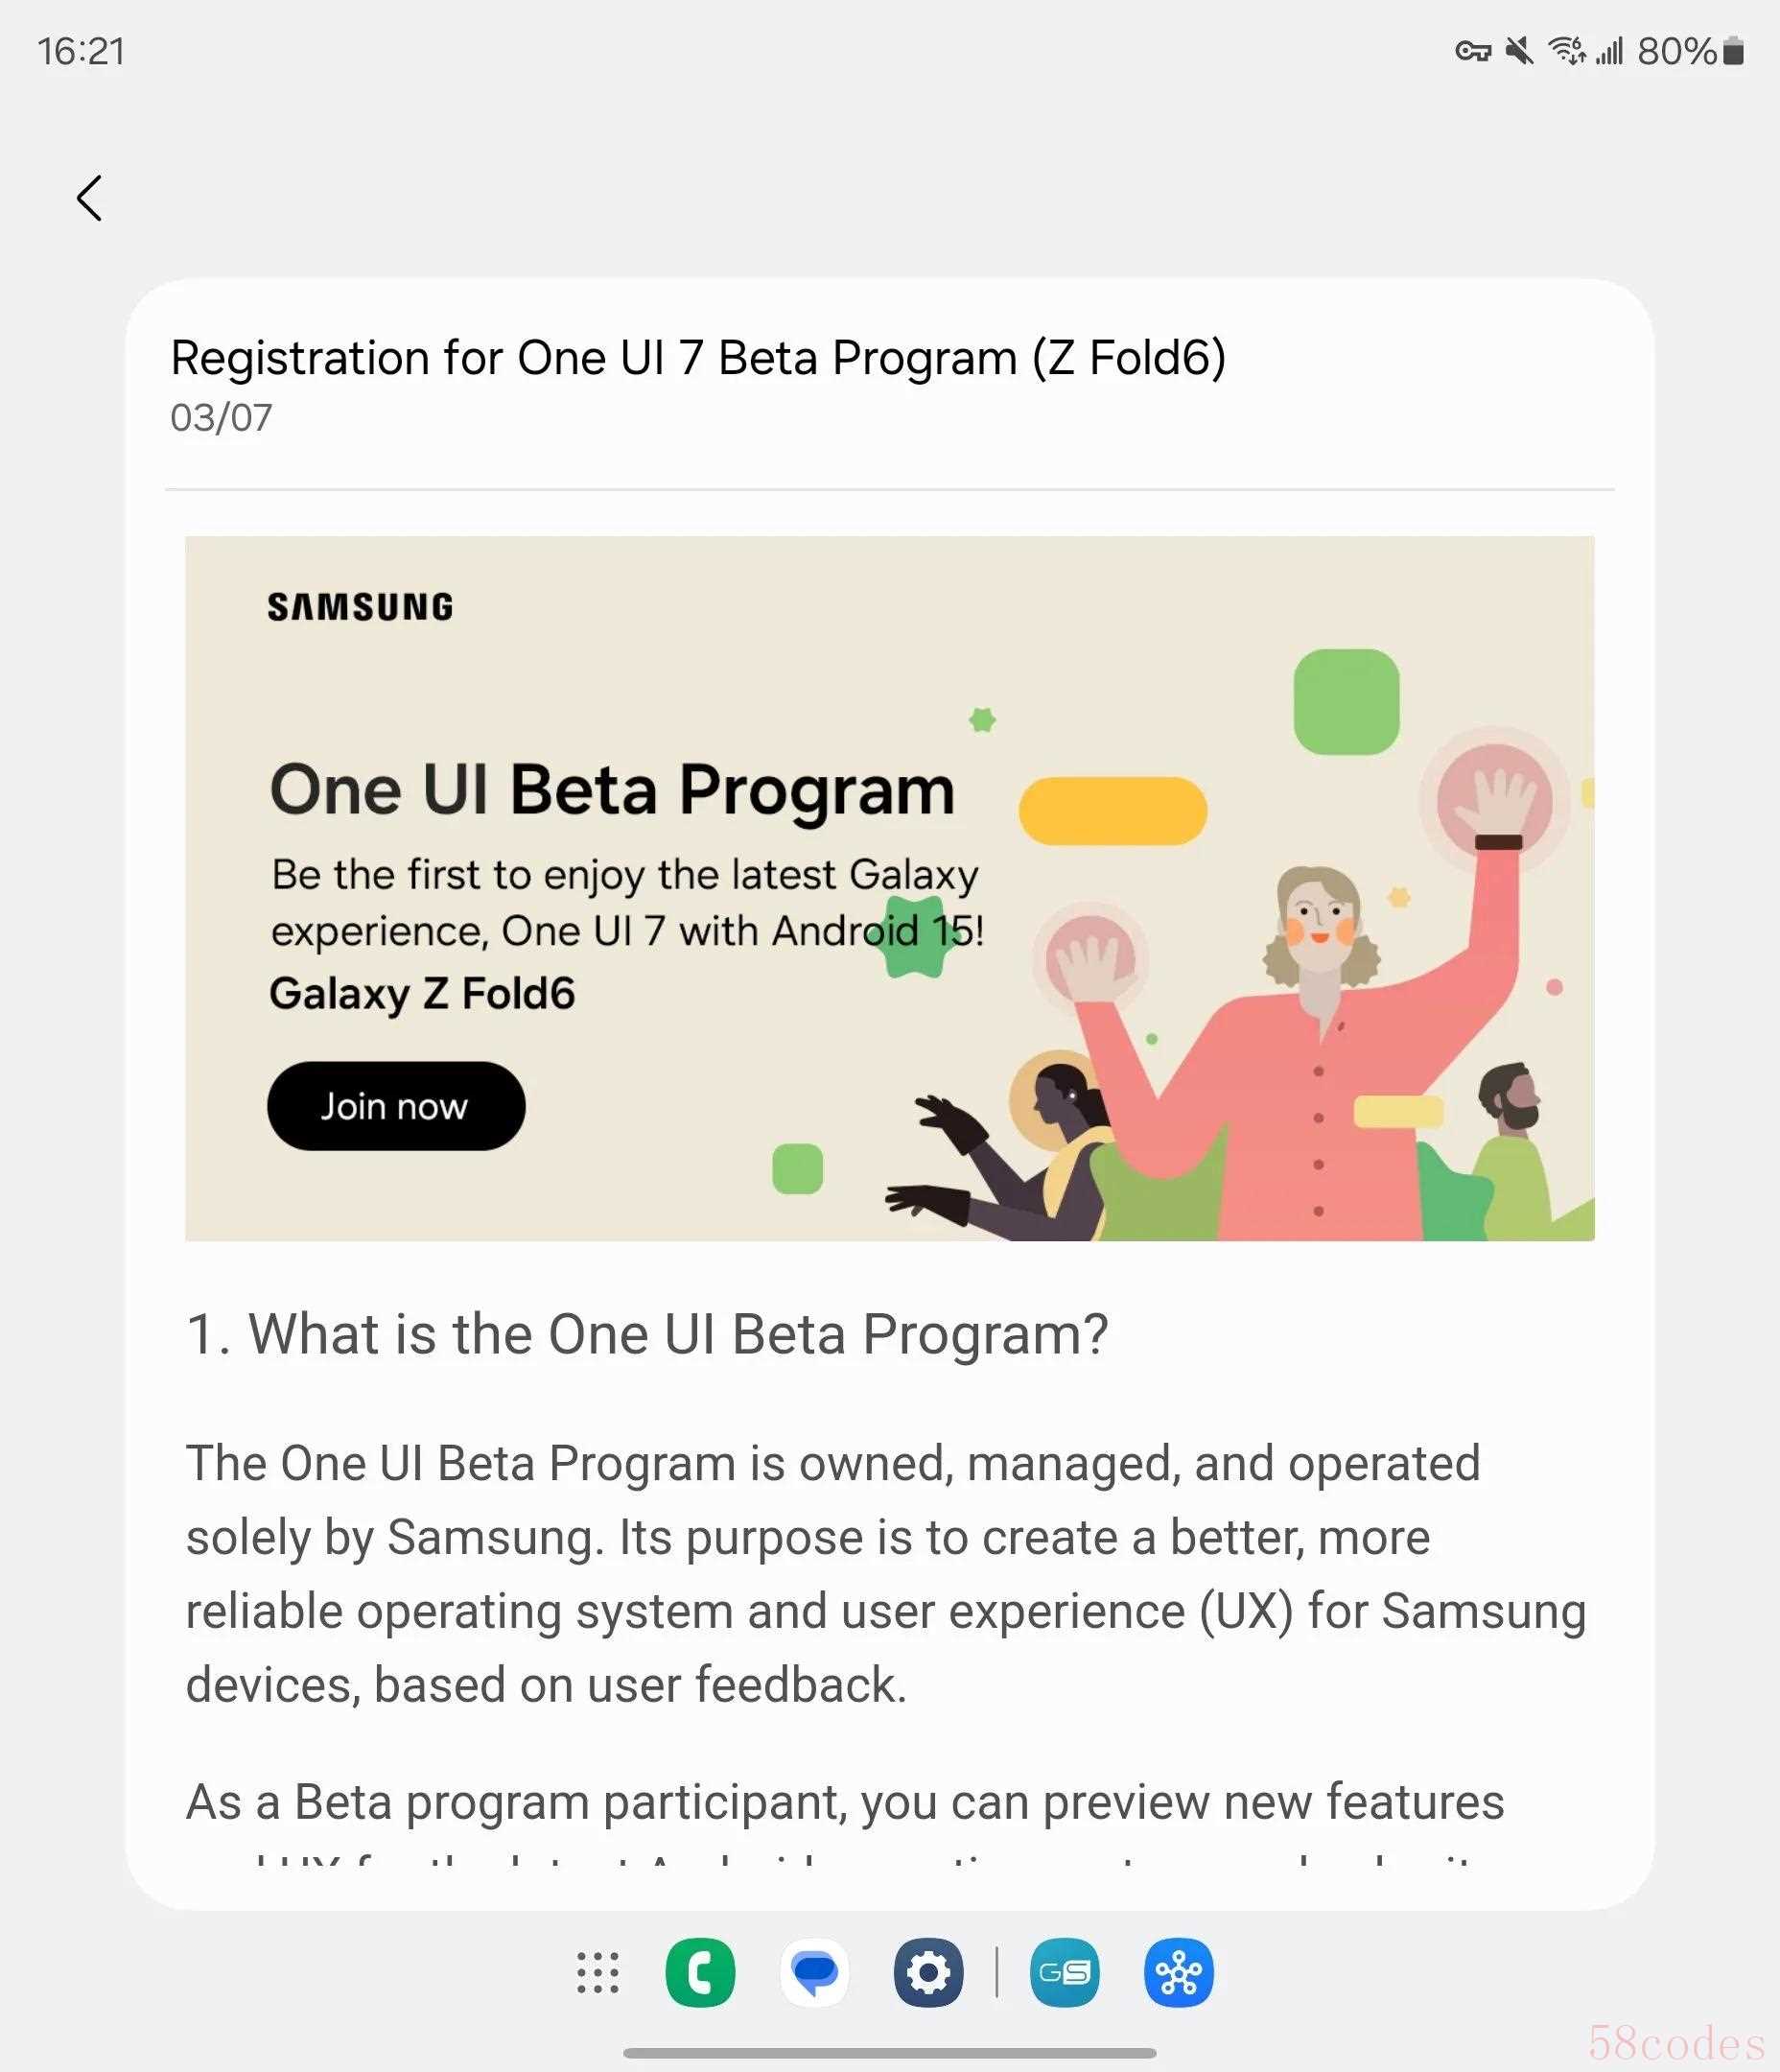Viewport: 1780px width, 2072px height.
Task: Tap the "What is the One UI Beta Program?" heading
Action: click(648, 1334)
